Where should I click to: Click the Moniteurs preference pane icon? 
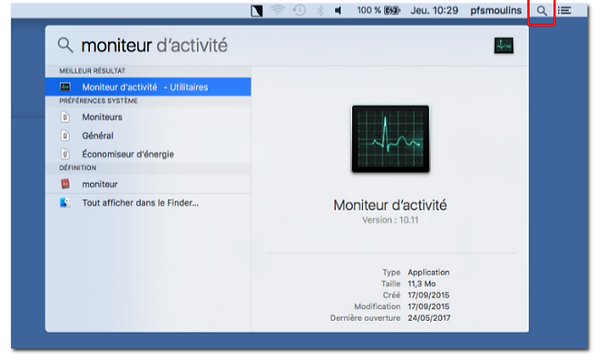(65, 117)
